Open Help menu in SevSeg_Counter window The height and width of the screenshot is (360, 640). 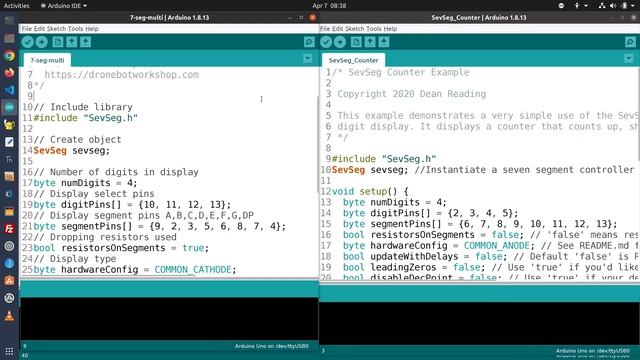390,29
